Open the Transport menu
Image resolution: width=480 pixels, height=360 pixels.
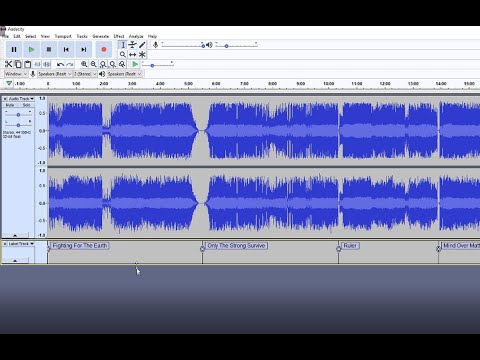[x=63, y=36]
